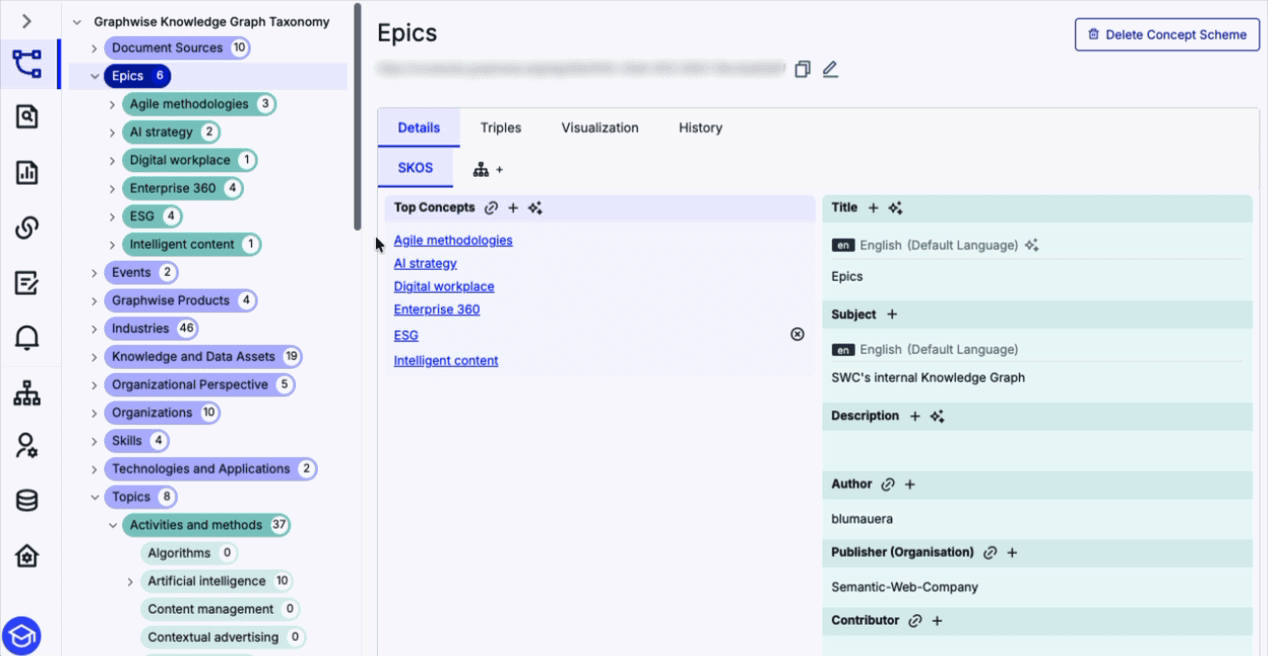Collapse the Epics tree node
Image resolution: width=1268 pixels, height=656 pixels.
95,76
